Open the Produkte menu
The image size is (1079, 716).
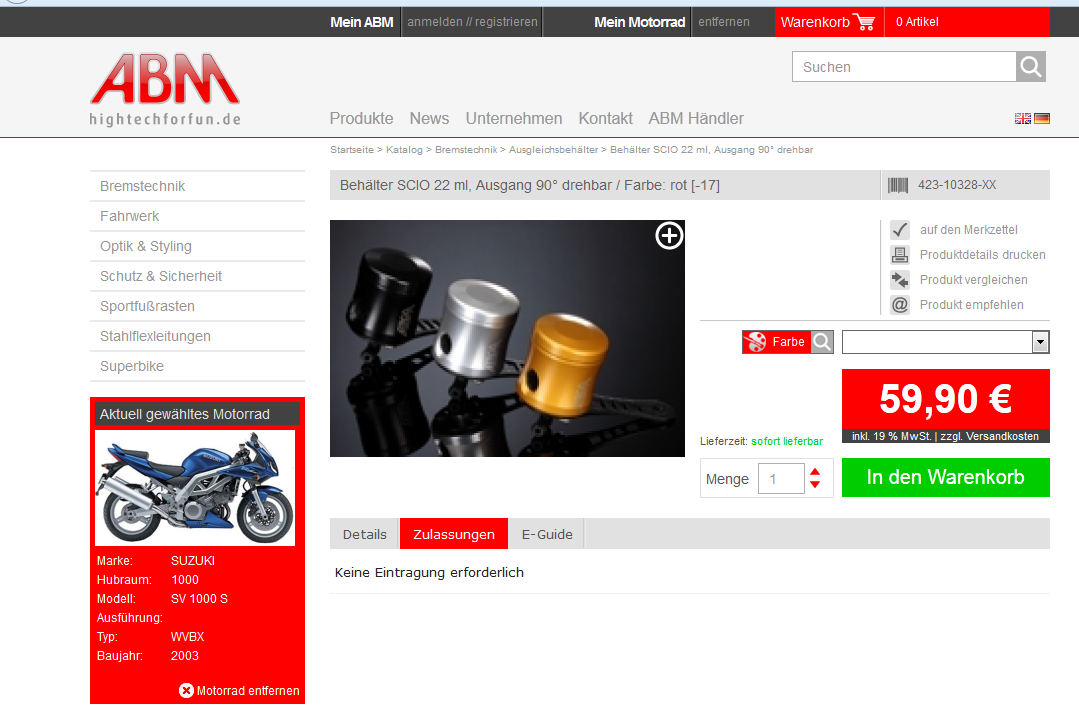(361, 118)
